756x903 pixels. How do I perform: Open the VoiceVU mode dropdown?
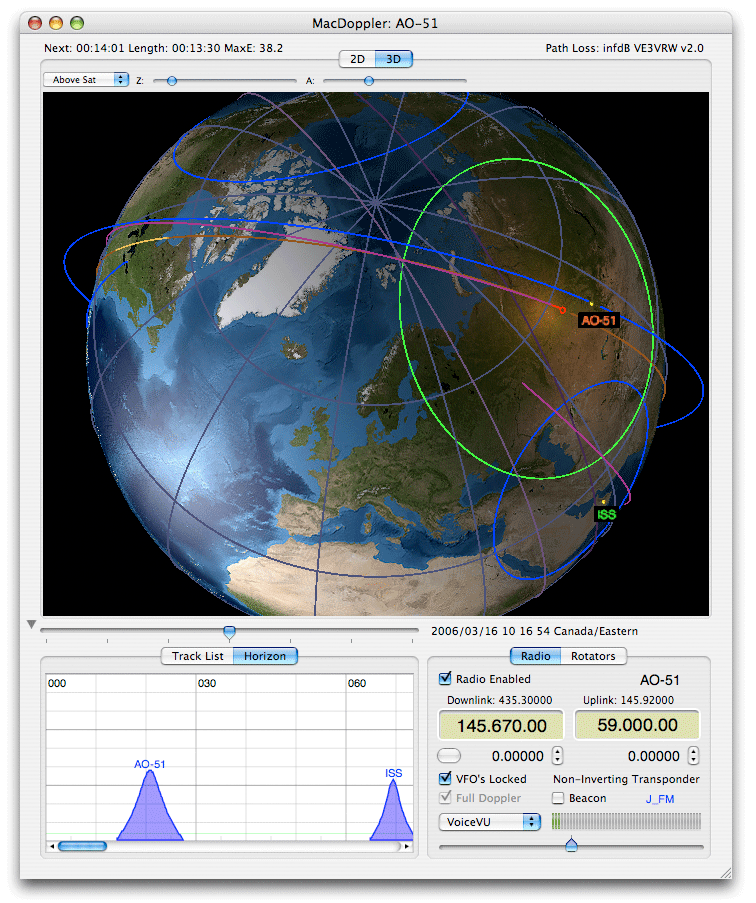pos(489,821)
